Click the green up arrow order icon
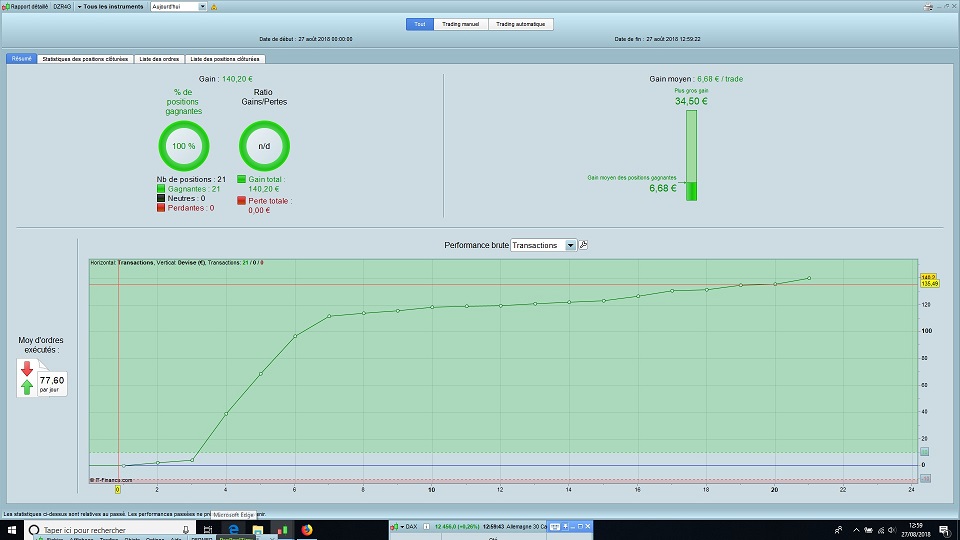 coord(27,386)
